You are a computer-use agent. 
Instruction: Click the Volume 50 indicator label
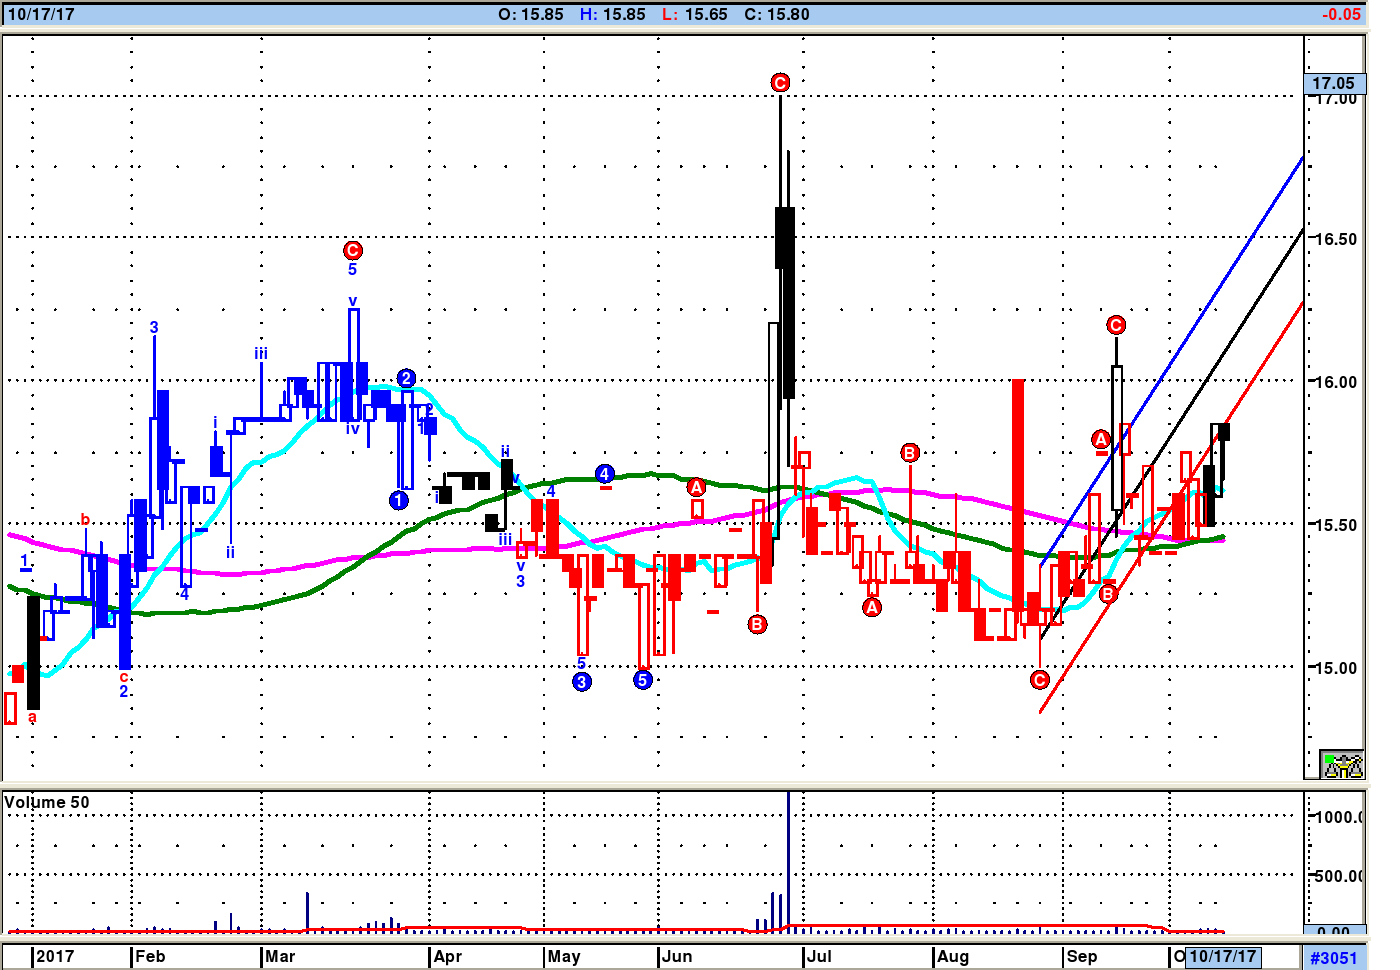tap(47, 802)
